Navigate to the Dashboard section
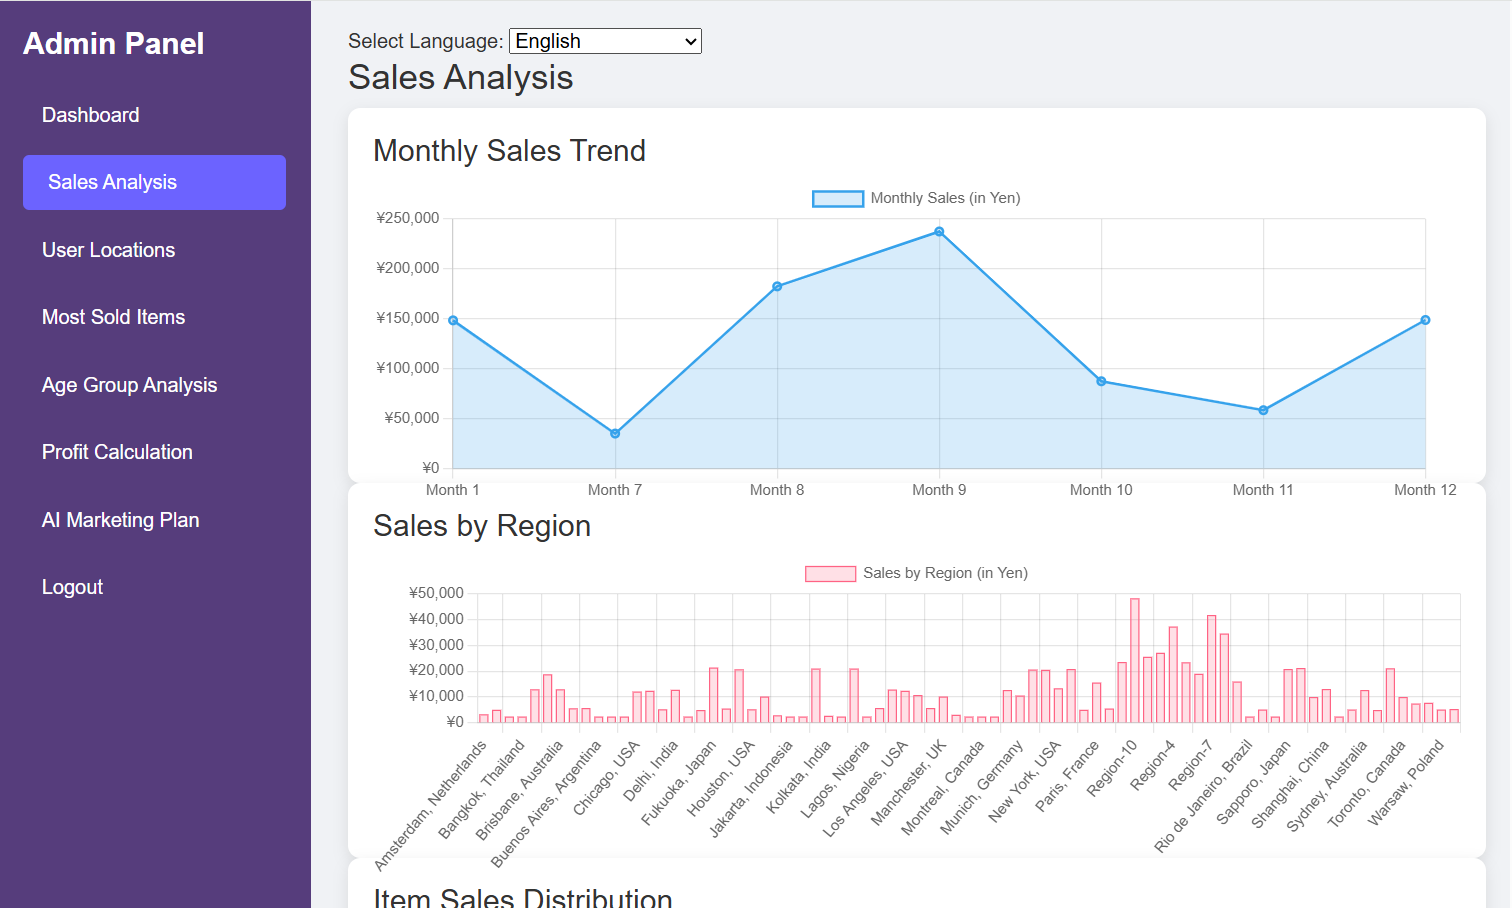1512x908 pixels. (90, 115)
